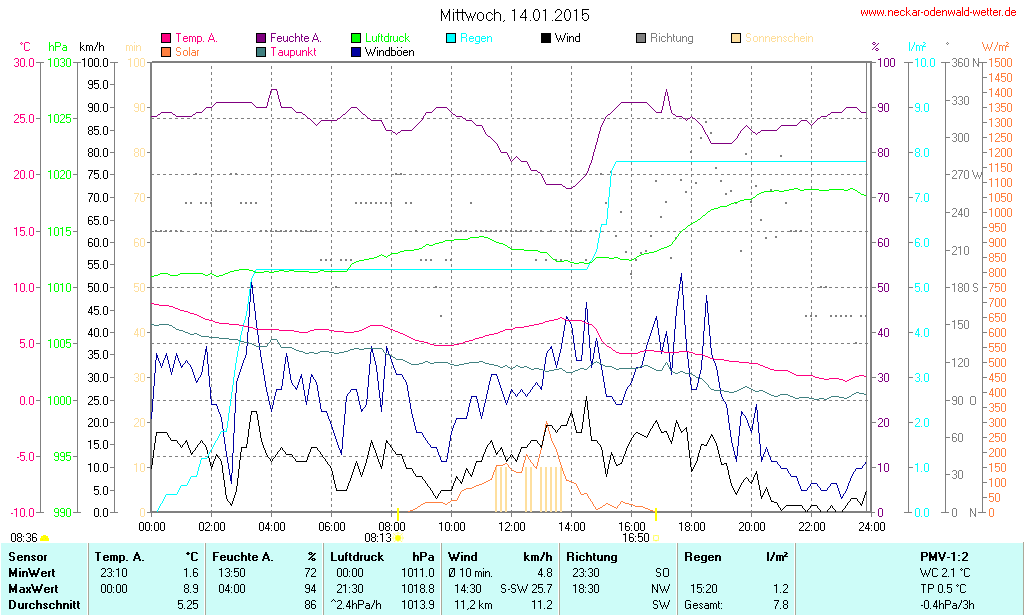Select the Sonnenschein legend swatch
This screenshot has height=615, width=1024.
(x=737, y=38)
